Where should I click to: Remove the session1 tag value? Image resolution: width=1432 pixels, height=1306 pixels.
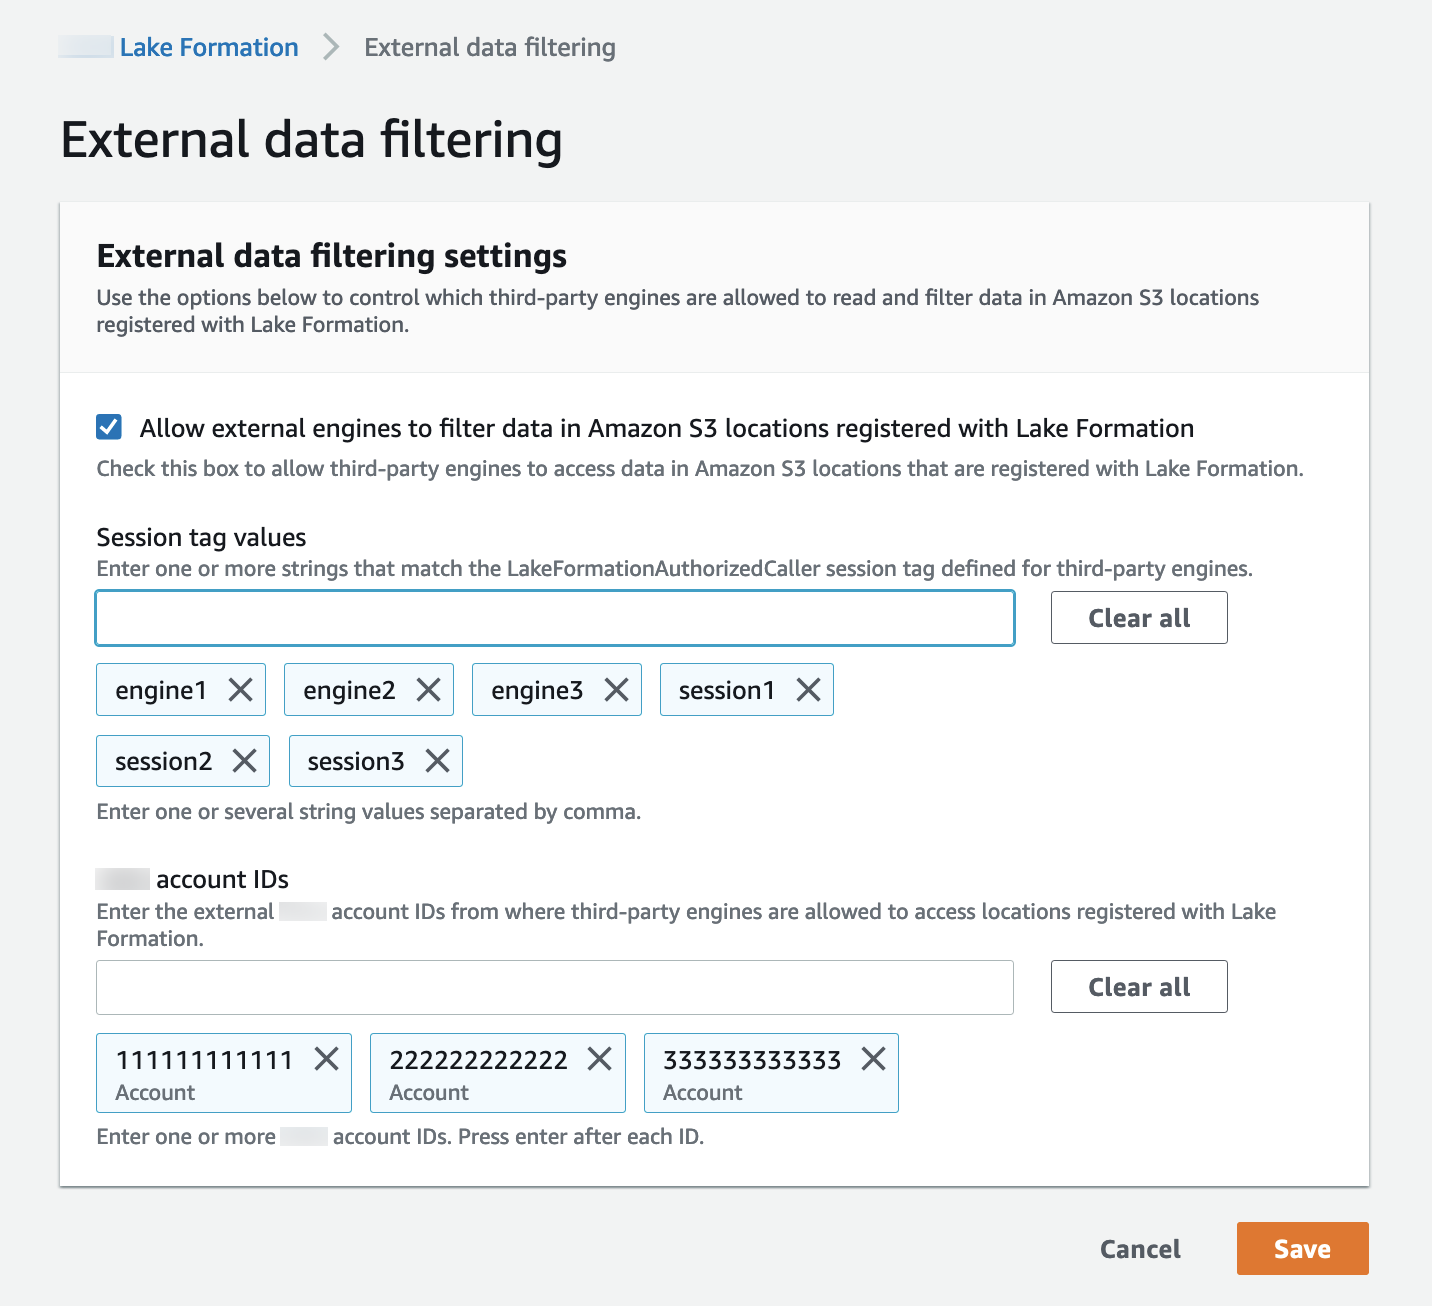808,690
